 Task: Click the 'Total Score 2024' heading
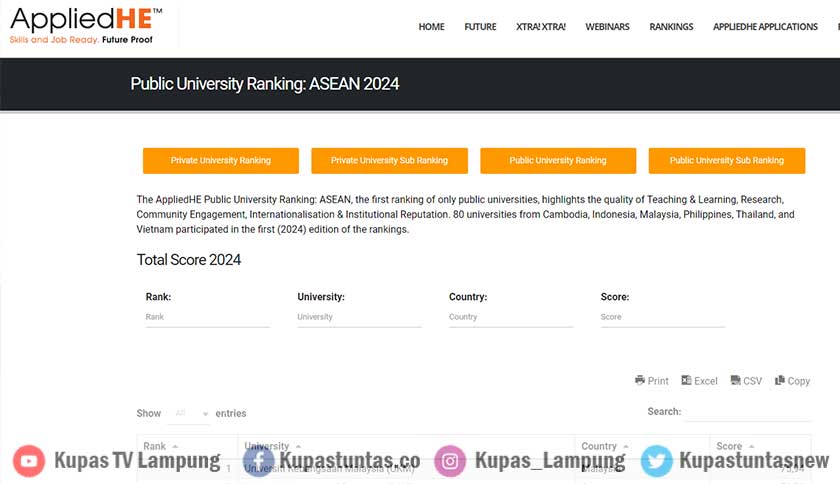[x=189, y=260]
